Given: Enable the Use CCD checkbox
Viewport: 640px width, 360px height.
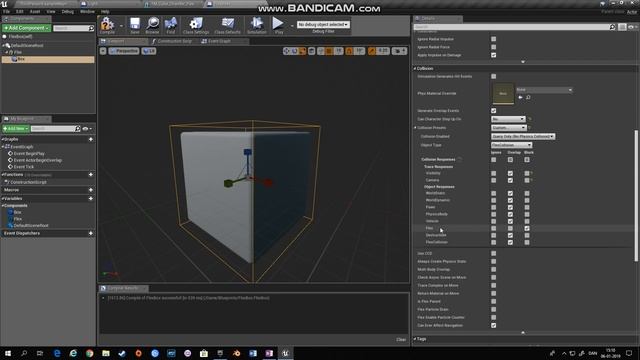Looking at the screenshot, I should (493, 253).
